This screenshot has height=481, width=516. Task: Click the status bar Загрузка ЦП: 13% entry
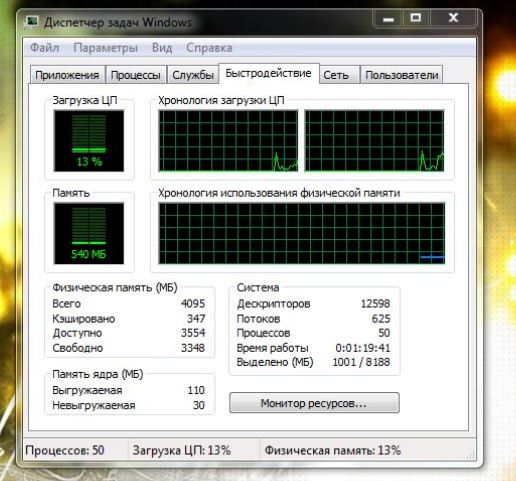pos(182,450)
